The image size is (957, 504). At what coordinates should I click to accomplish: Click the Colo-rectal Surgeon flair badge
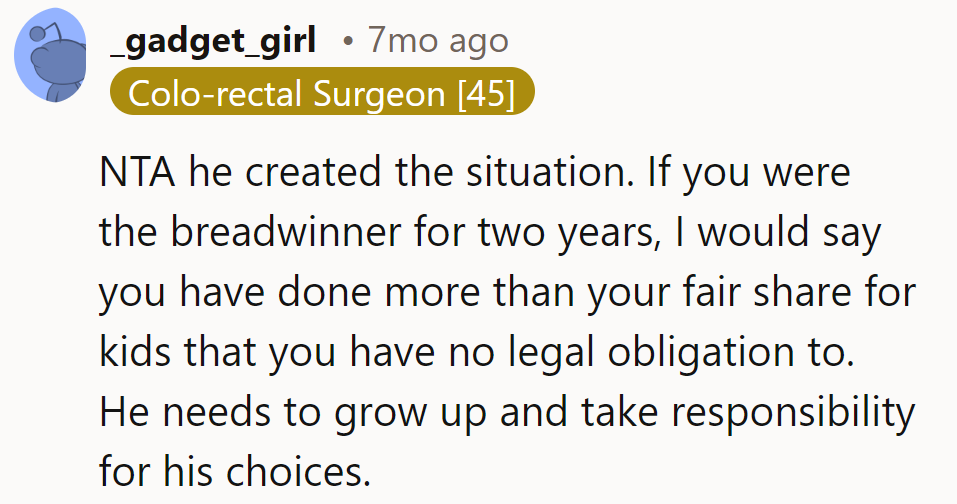(x=321, y=94)
